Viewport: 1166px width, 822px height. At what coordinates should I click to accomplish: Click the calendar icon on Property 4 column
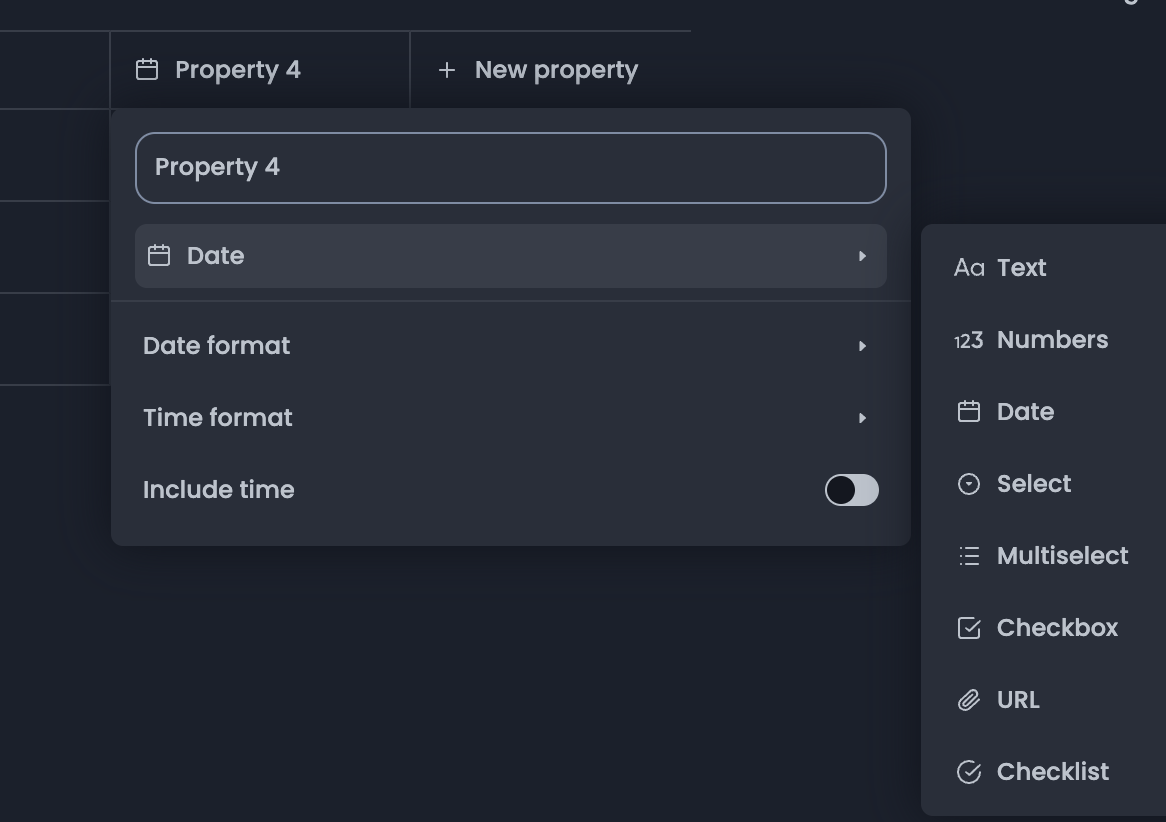[148, 68]
